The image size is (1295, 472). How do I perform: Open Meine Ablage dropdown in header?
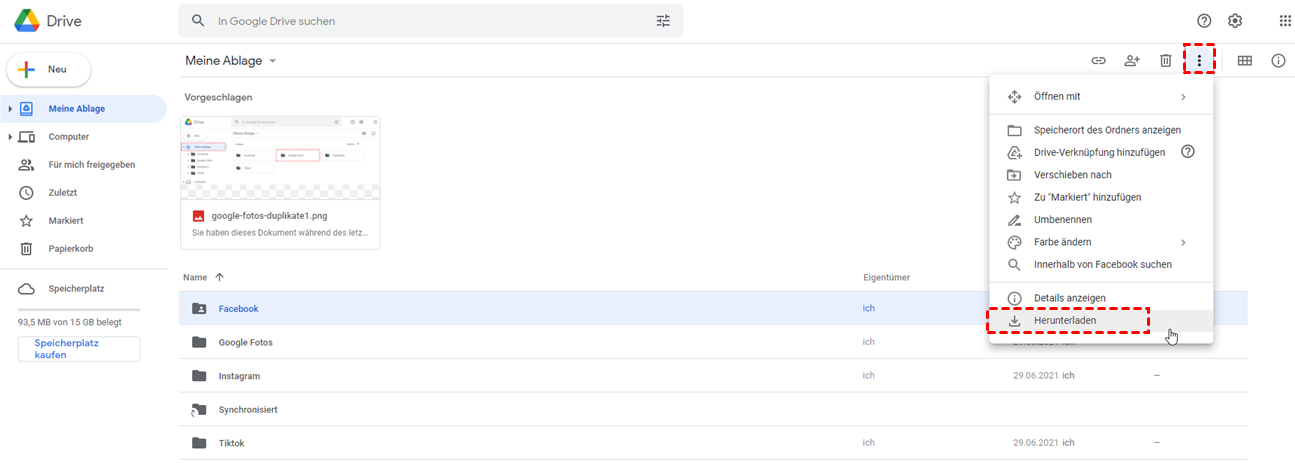(272, 61)
